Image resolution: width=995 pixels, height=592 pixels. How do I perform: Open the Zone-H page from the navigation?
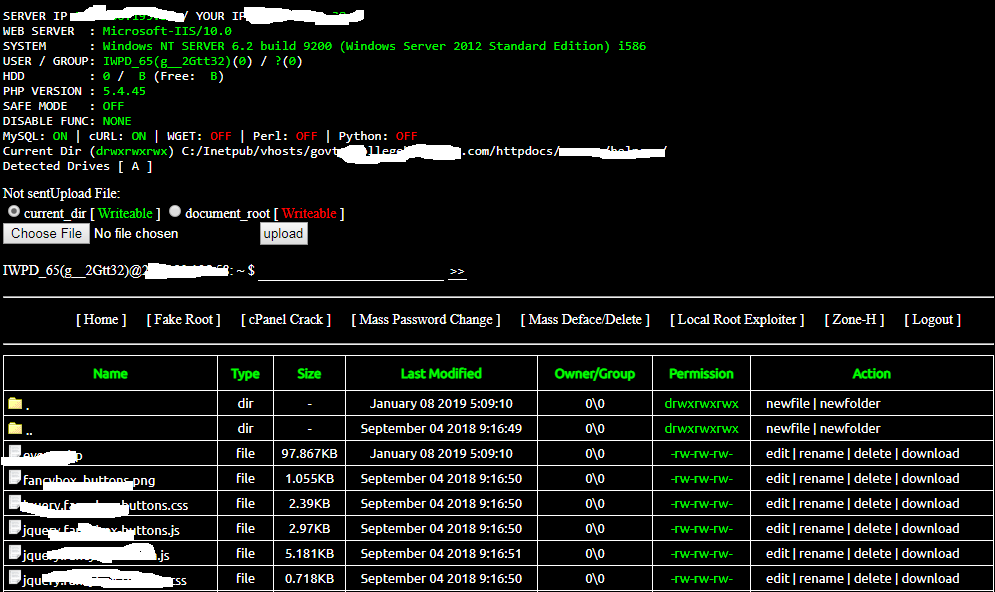[855, 319]
